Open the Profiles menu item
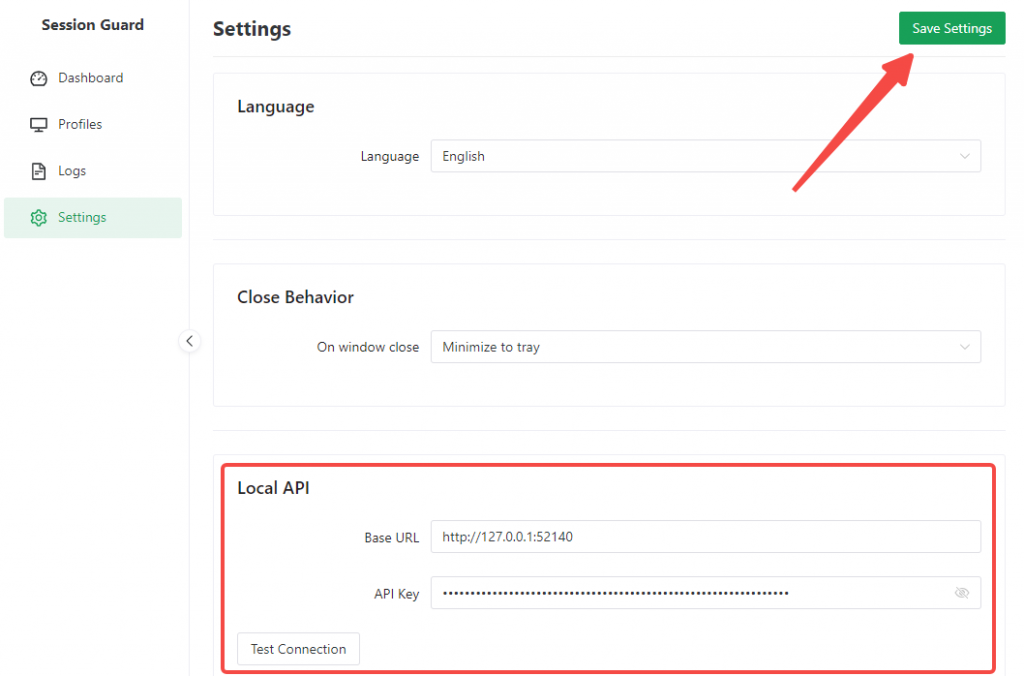This screenshot has width=1024, height=676. coord(80,125)
